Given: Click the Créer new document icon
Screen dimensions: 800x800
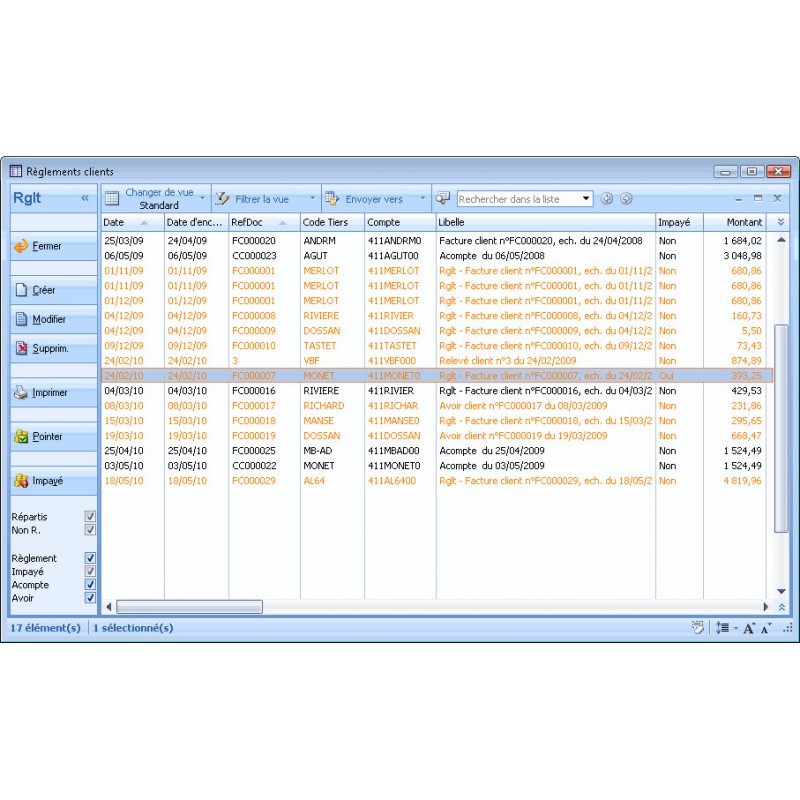Looking at the screenshot, I should point(21,290).
